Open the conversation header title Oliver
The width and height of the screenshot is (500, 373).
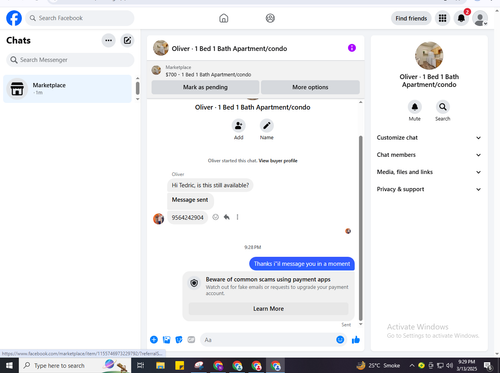point(229,49)
